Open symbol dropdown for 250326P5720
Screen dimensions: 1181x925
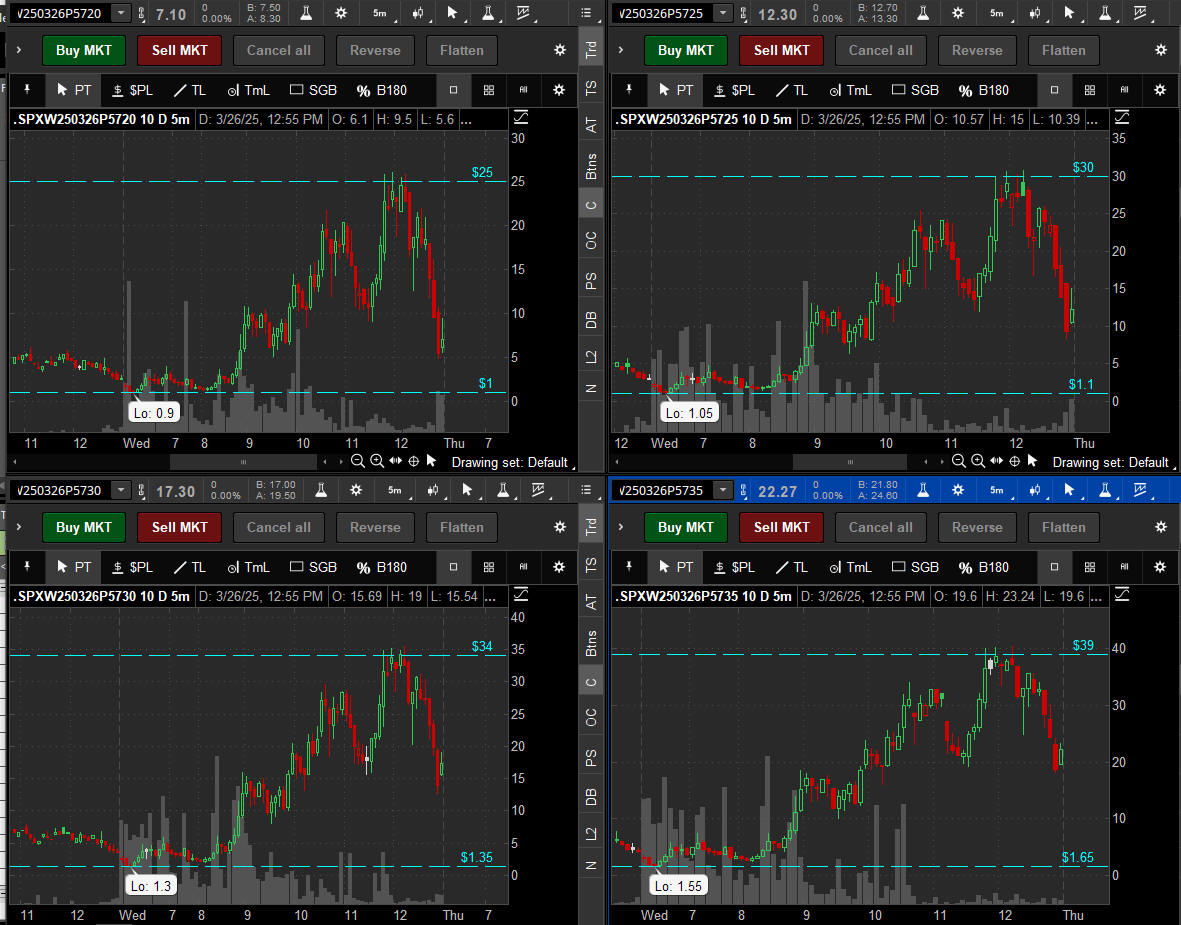coord(121,13)
